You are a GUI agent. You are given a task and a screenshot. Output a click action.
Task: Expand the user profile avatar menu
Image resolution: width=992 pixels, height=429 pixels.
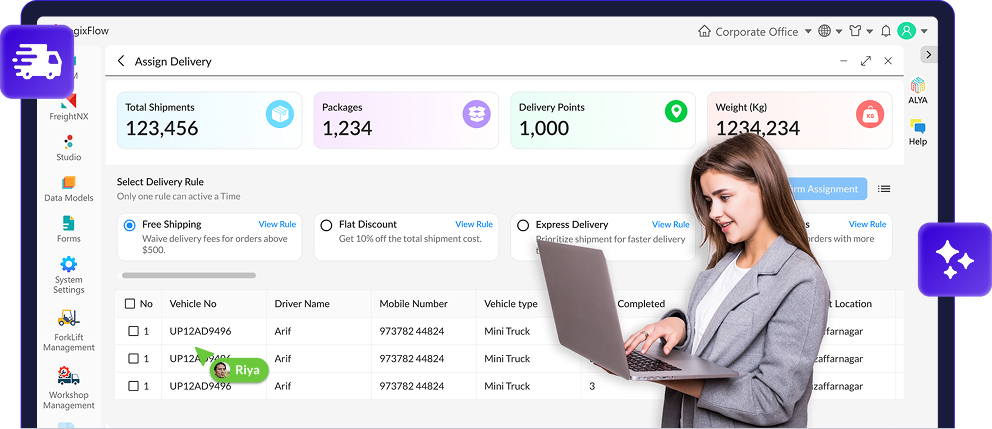tap(912, 31)
